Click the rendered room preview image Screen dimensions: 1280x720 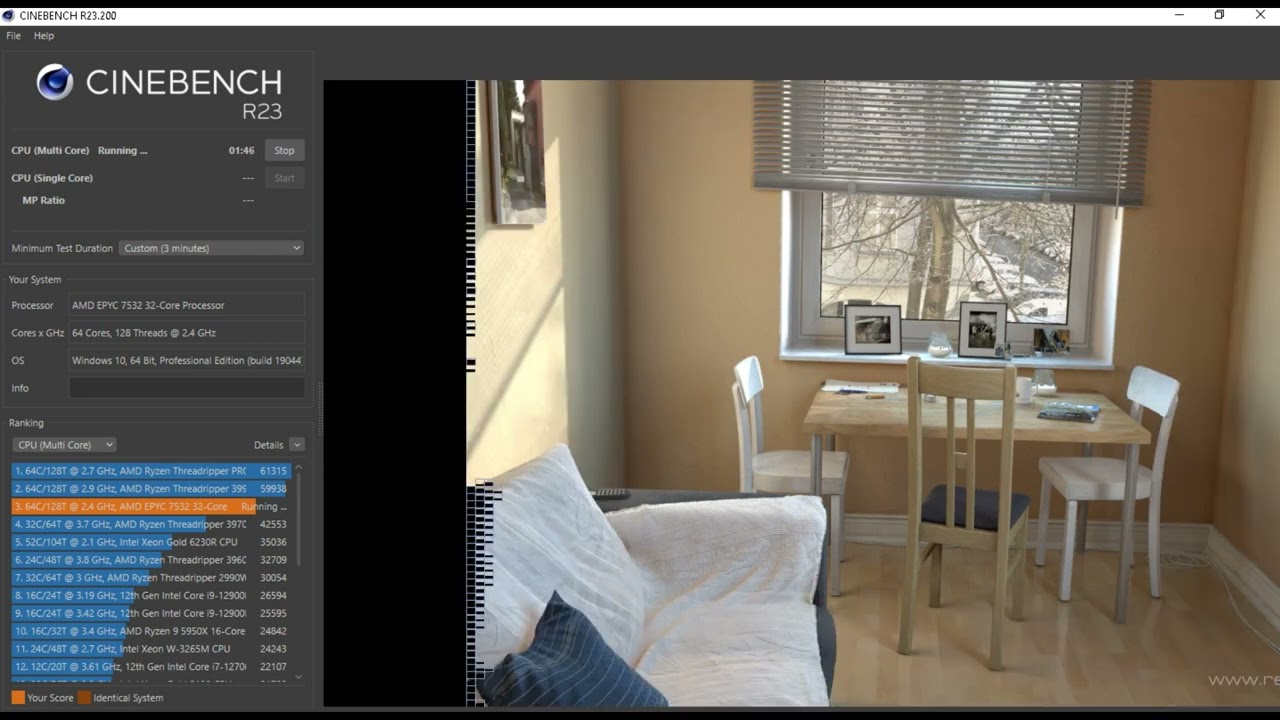pos(800,393)
